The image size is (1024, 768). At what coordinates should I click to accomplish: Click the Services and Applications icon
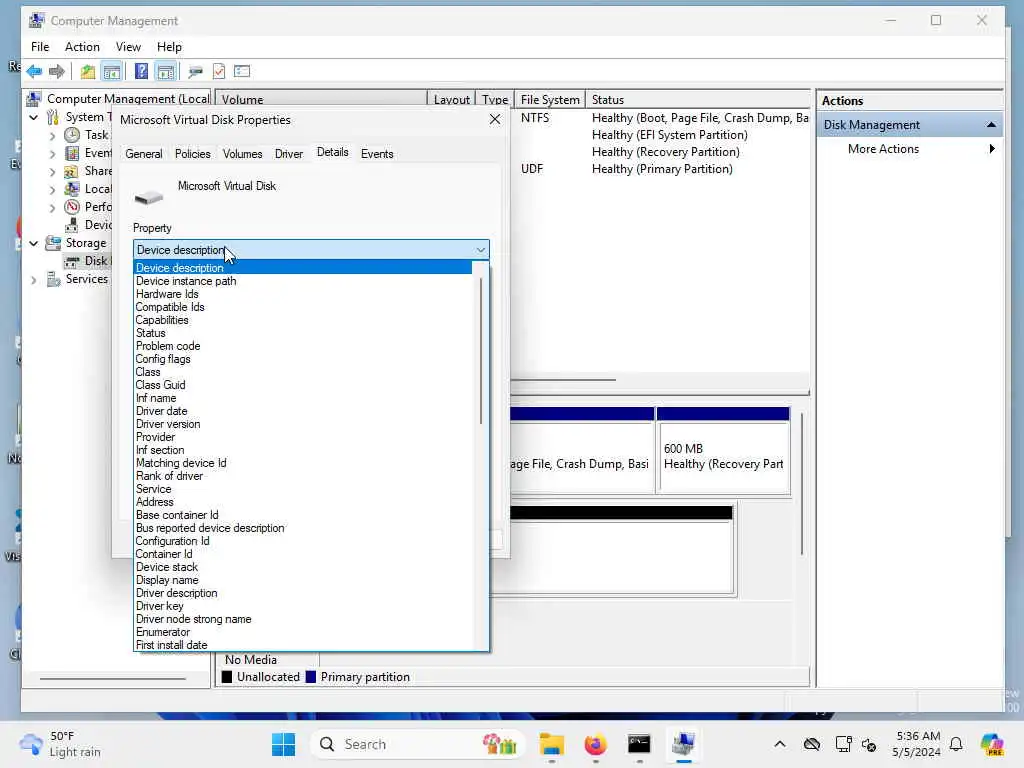click(x=53, y=280)
